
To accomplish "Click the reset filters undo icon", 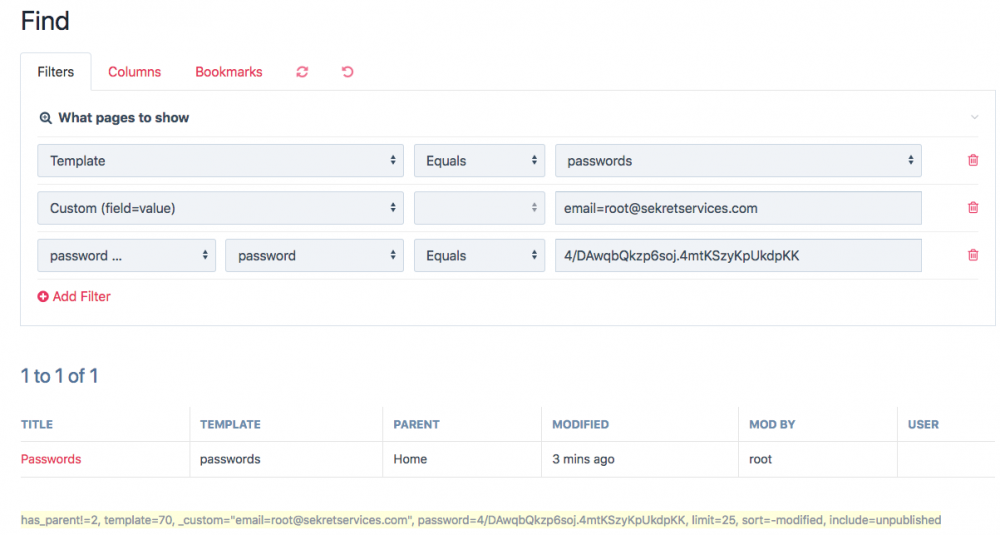I will (347, 72).
